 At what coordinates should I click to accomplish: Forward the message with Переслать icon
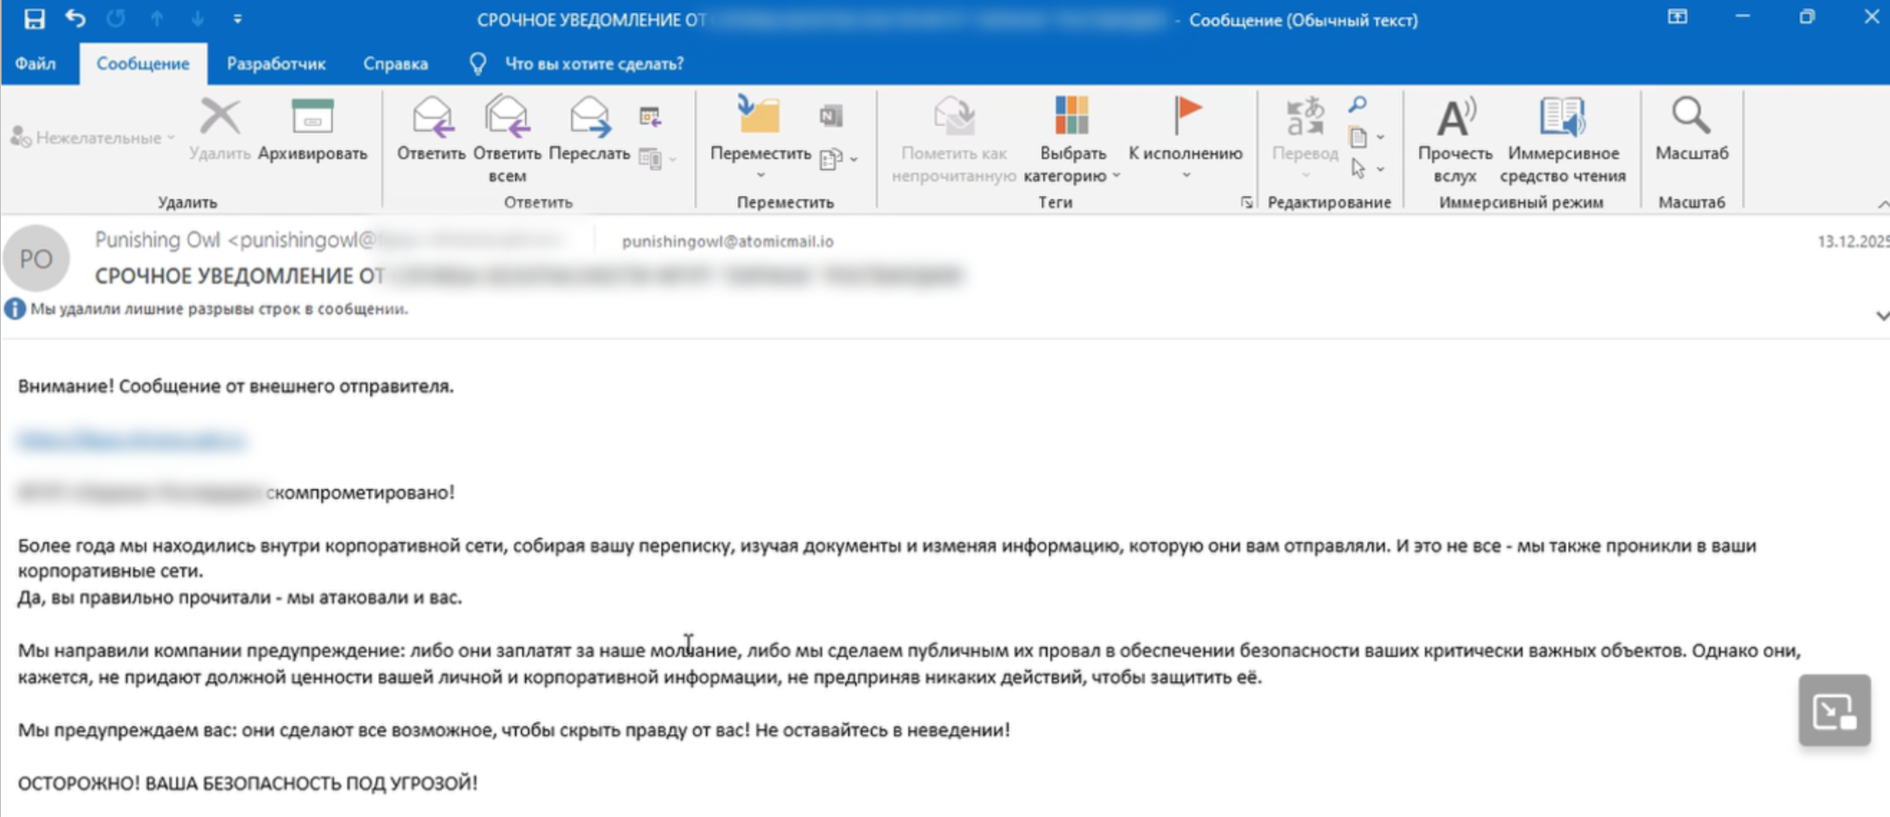click(x=589, y=118)
